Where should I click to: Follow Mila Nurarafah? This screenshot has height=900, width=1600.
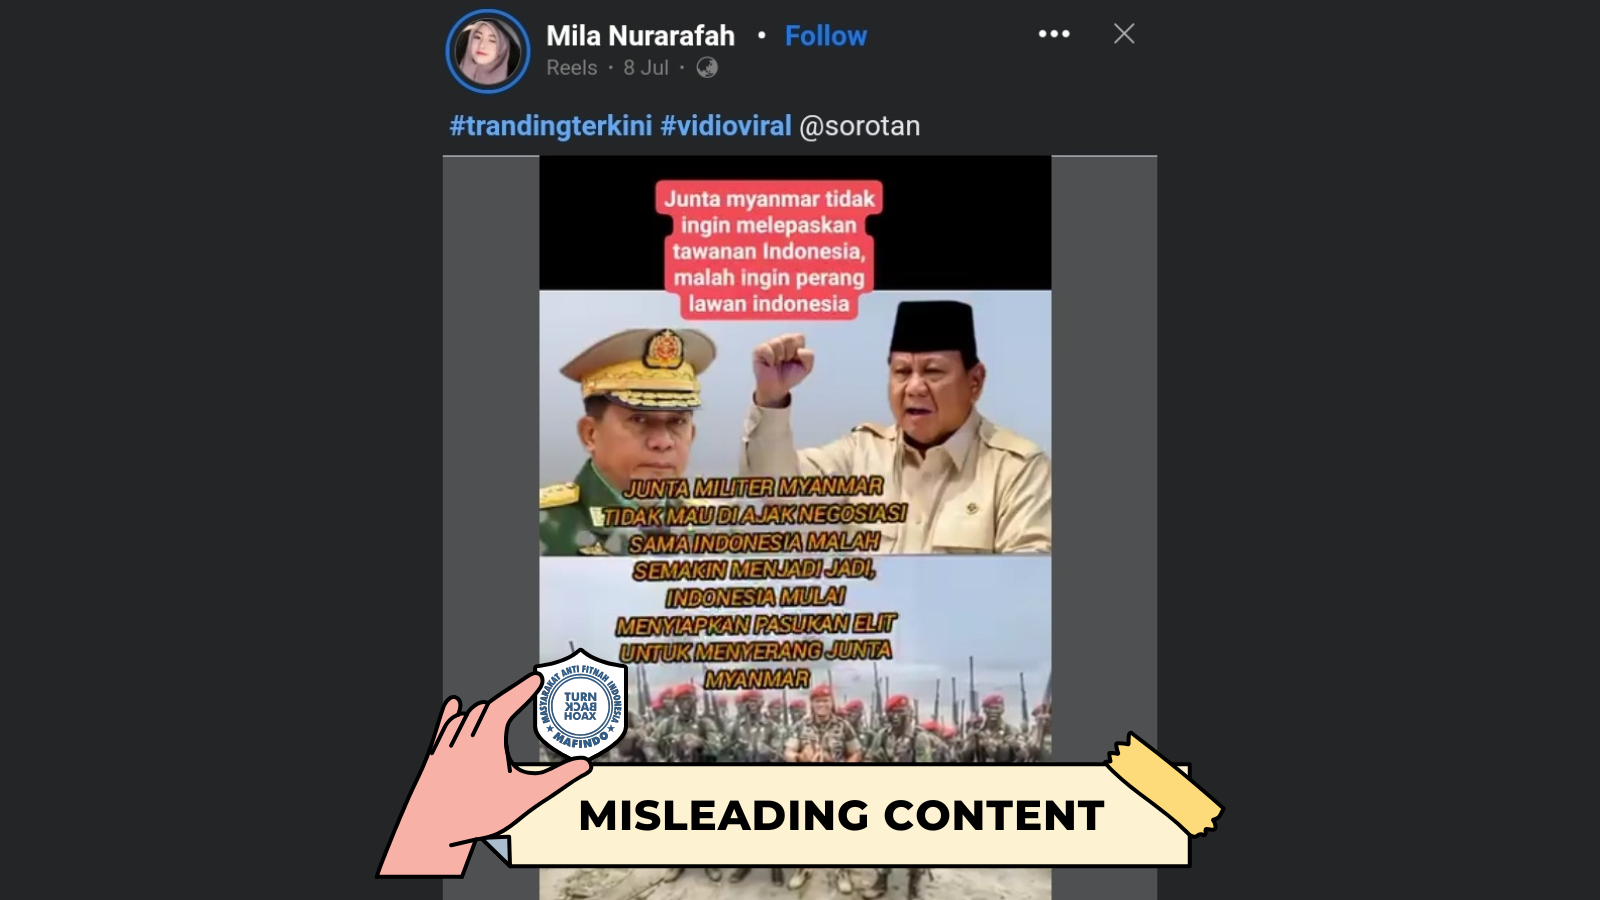826,36
